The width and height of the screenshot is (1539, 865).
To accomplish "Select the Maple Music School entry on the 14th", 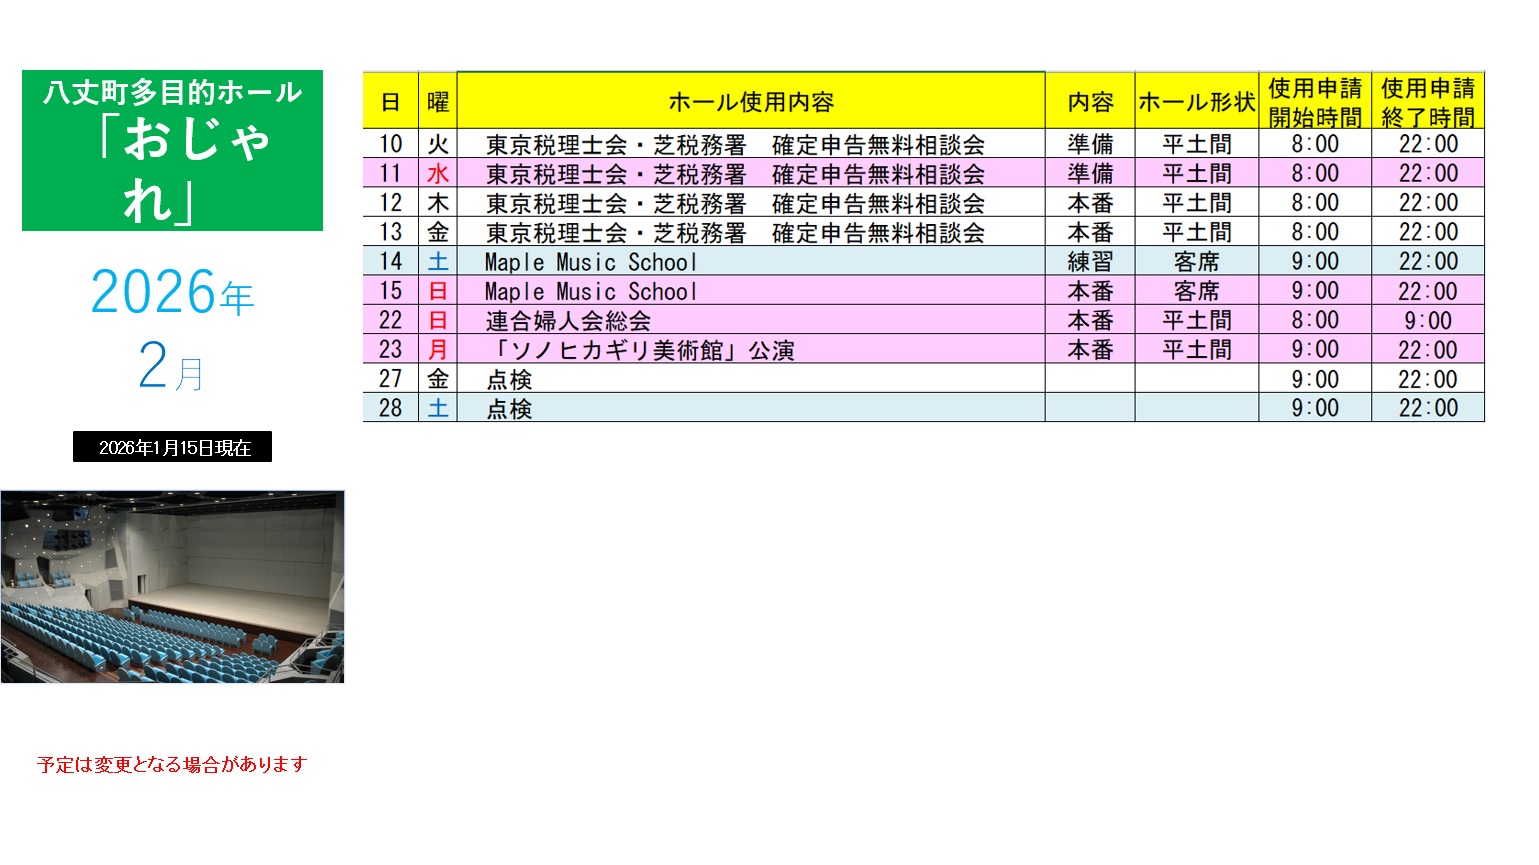I will [590, 262].
